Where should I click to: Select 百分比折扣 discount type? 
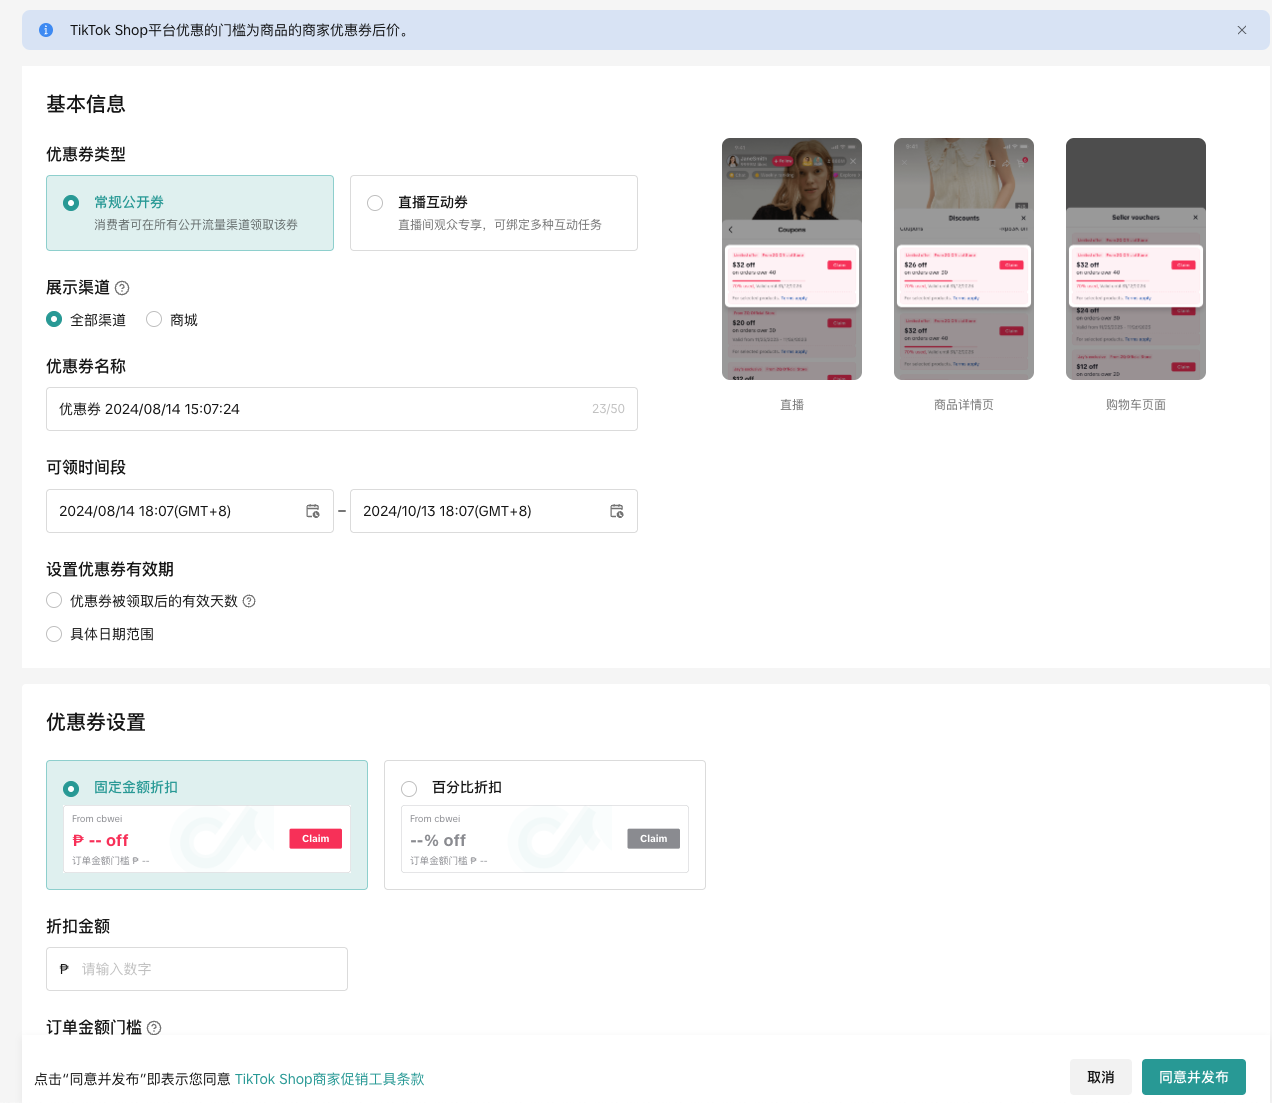409,789
